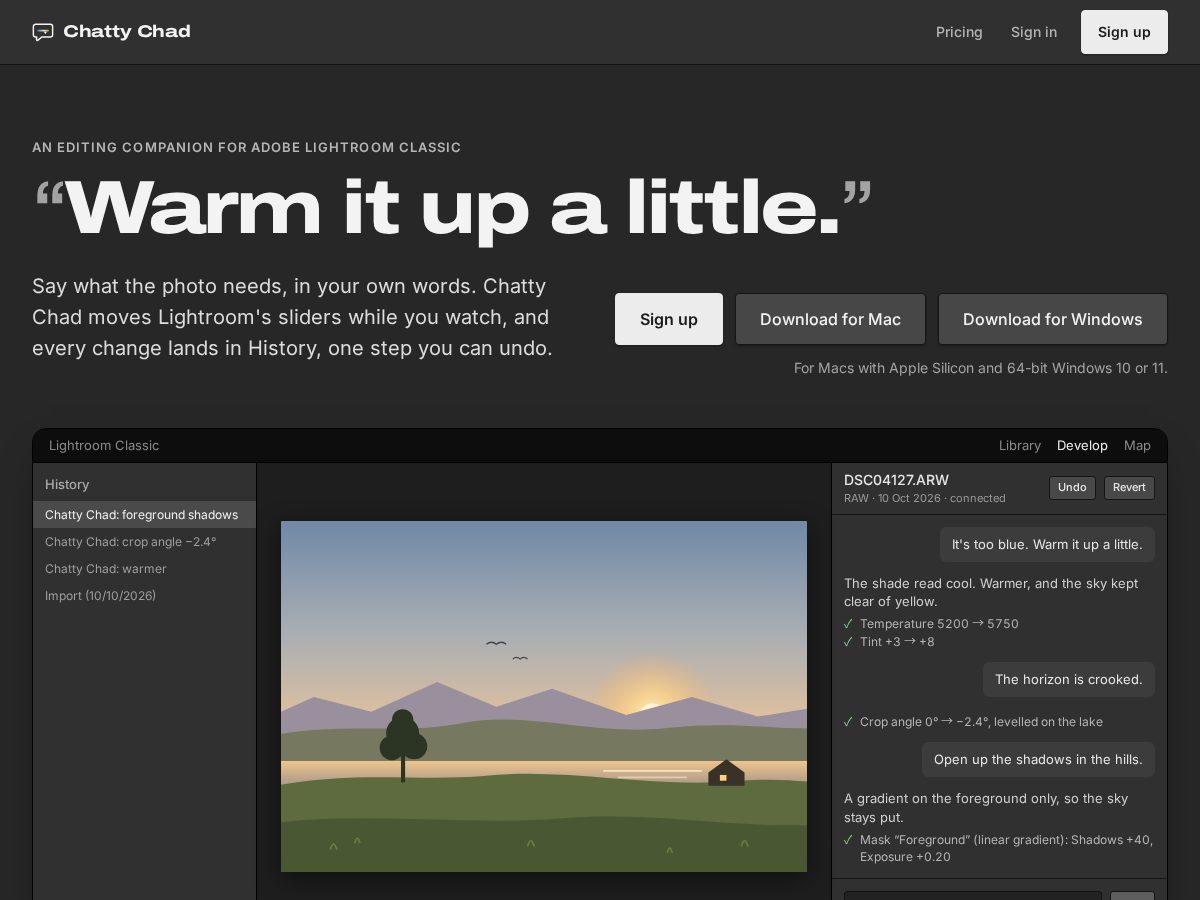Click the checkmark icon next to Temperature
The width and height of the screenshot is (1200, 900).
pyautogui.click(x=849, y=624)
